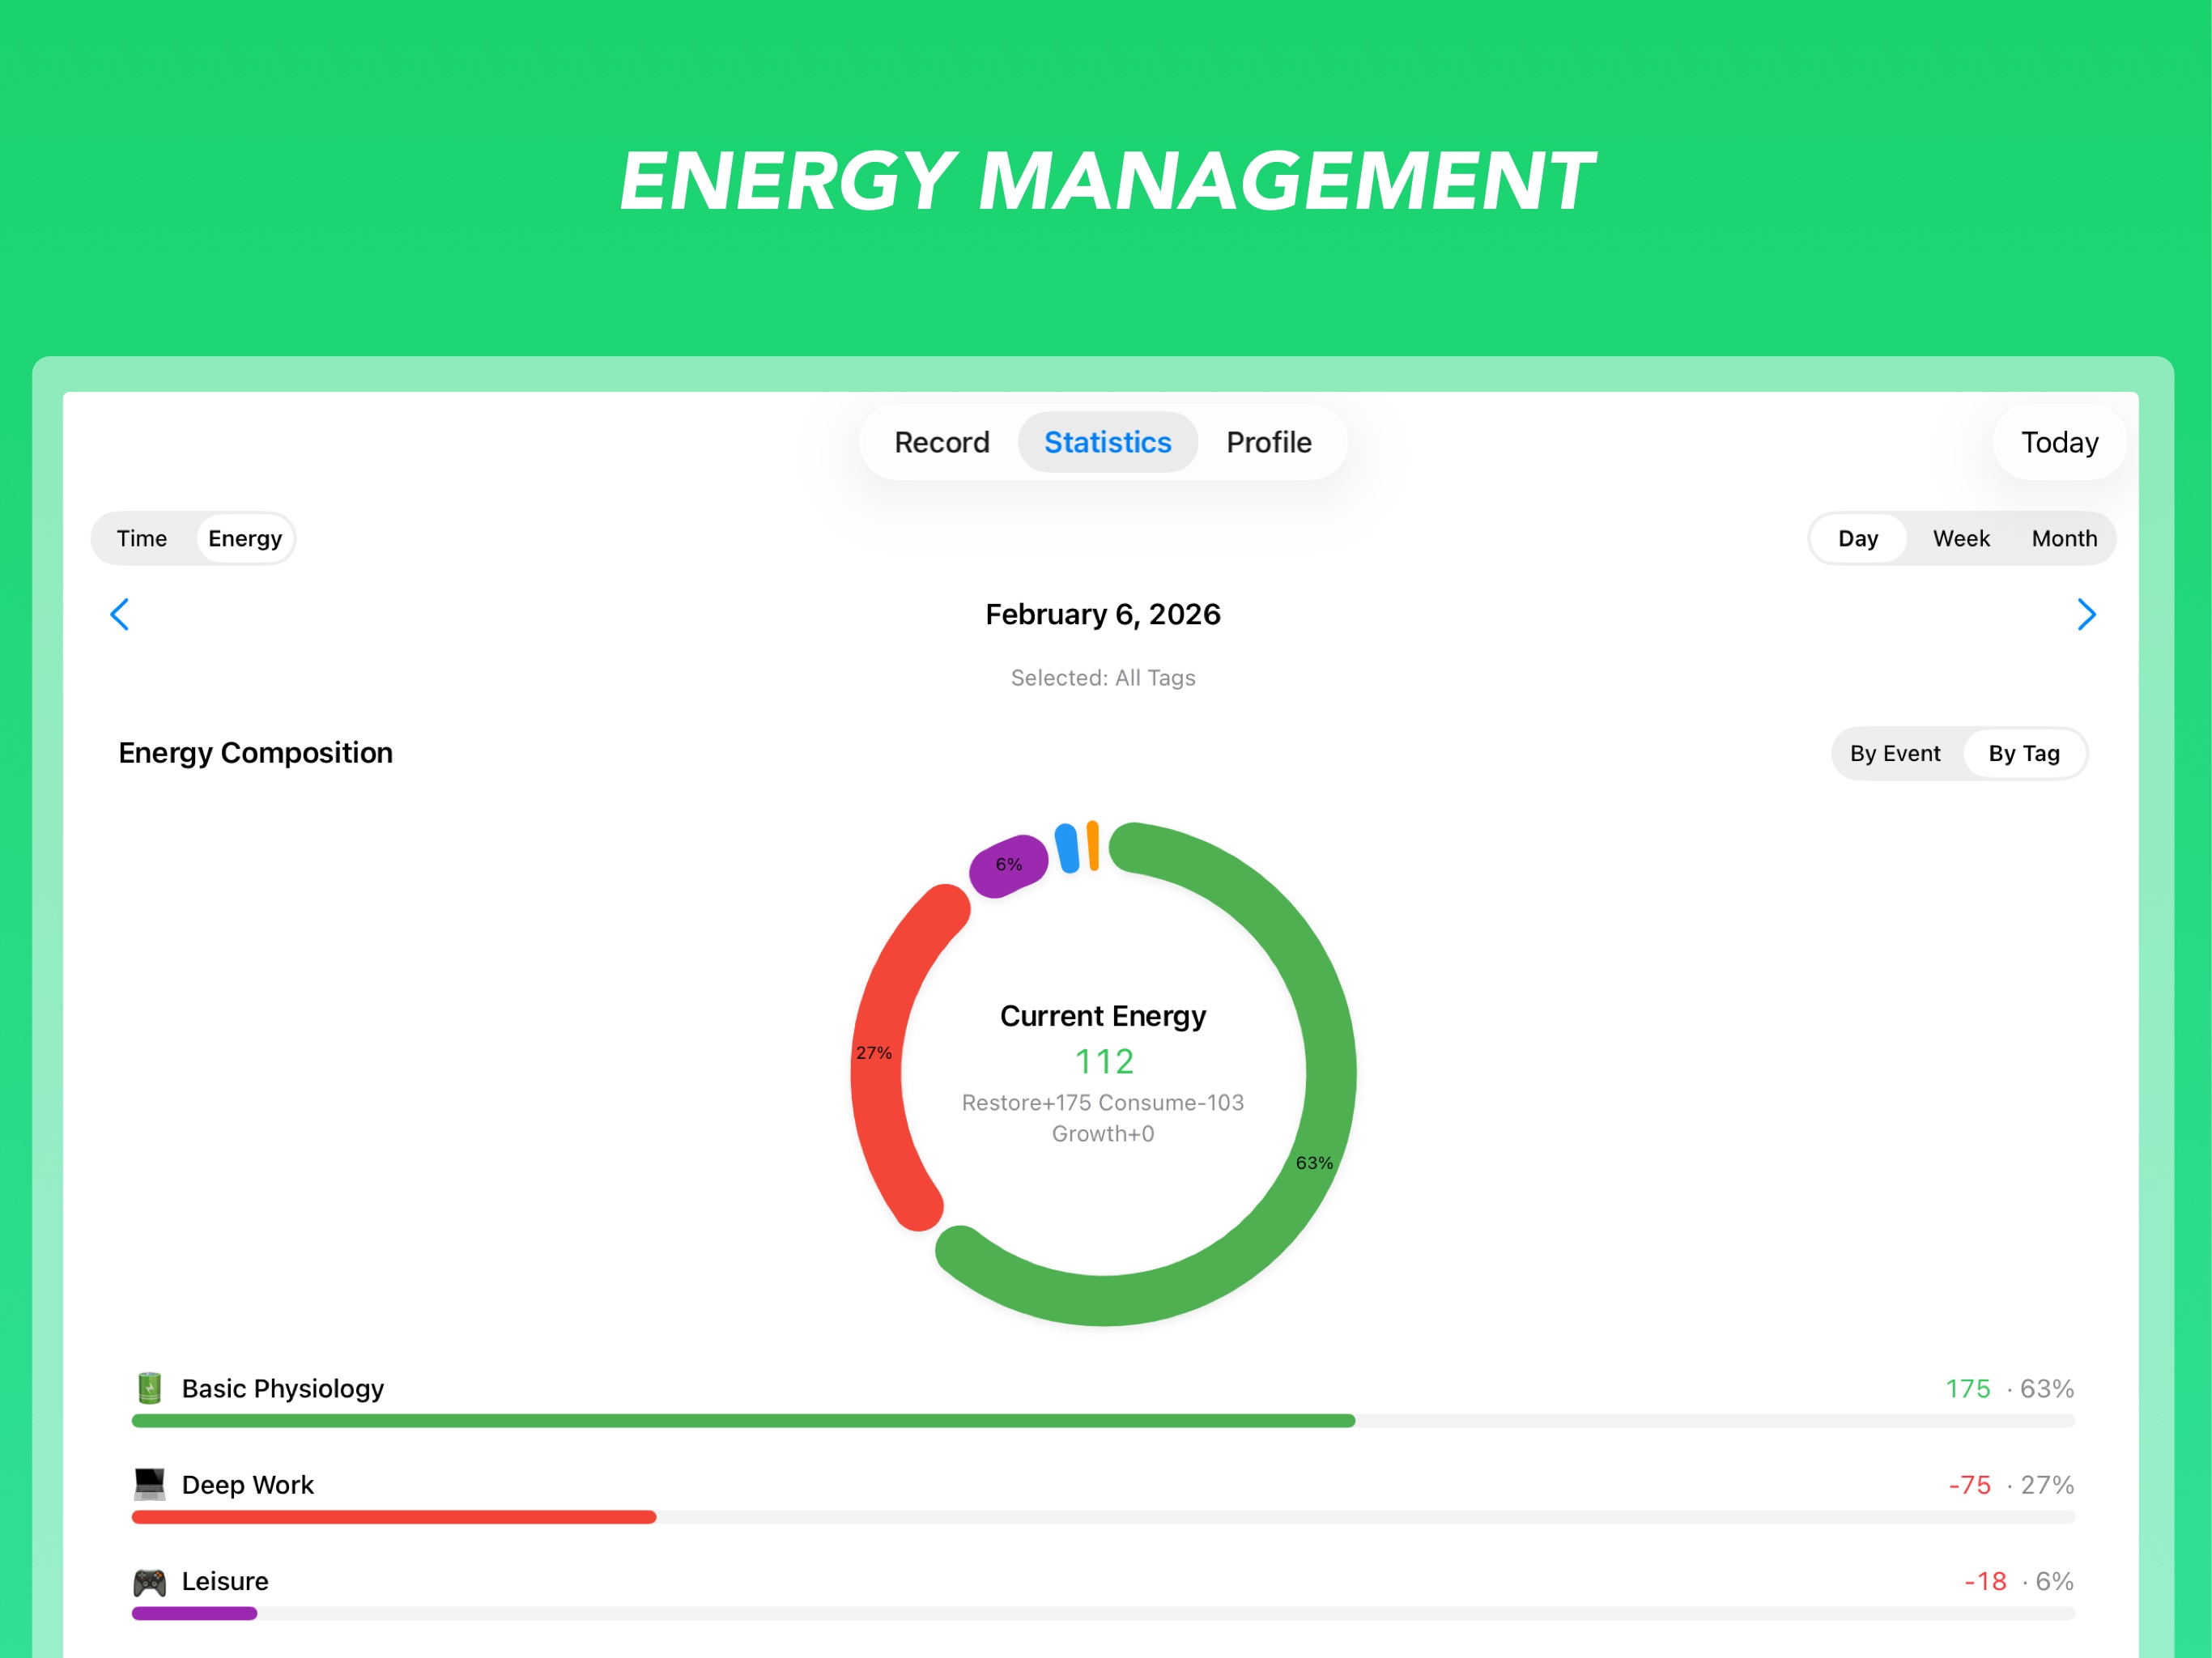Go to previous day with left chevron

pyautogui.click(x=119, y=614)
